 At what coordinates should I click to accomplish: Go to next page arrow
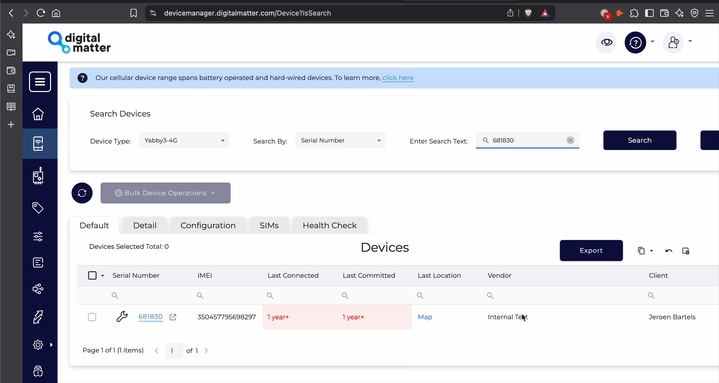pyautogui.click(x=206, y=350)
